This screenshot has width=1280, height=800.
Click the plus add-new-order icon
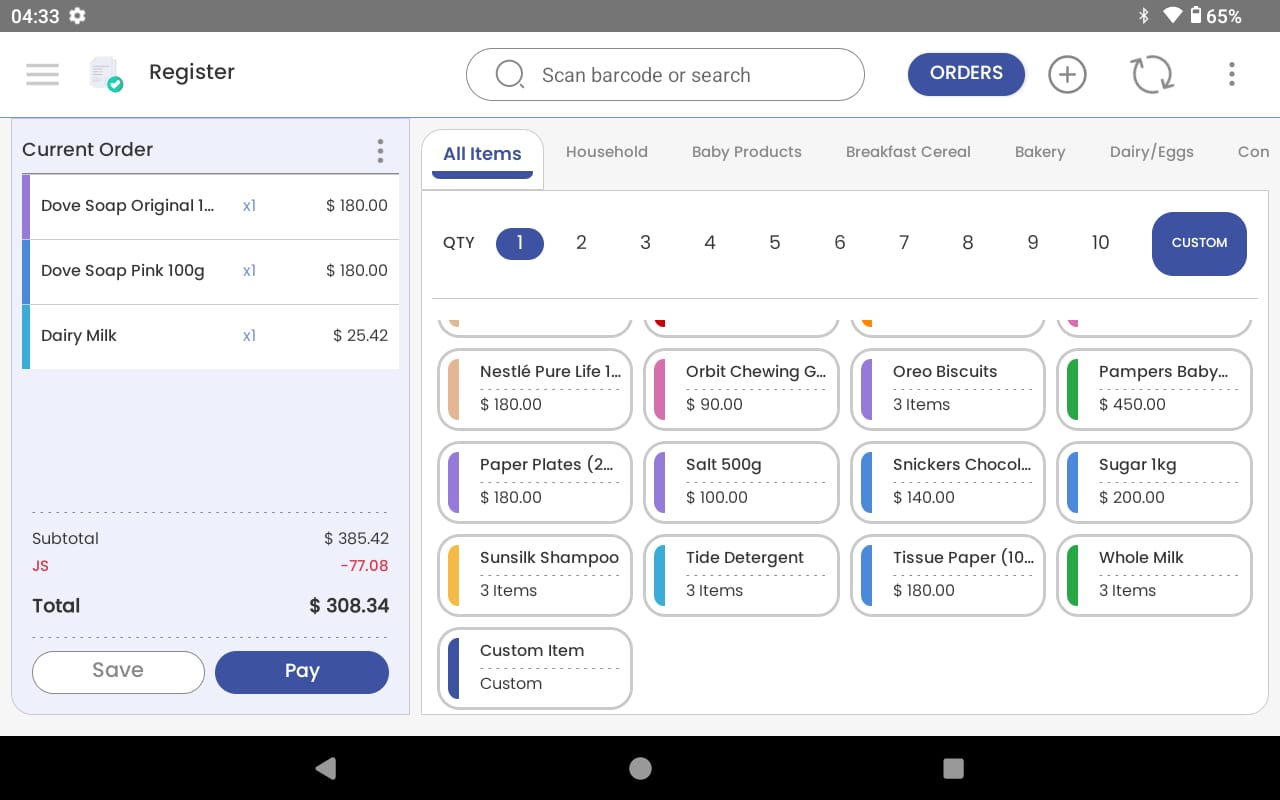pos(1067,74)
